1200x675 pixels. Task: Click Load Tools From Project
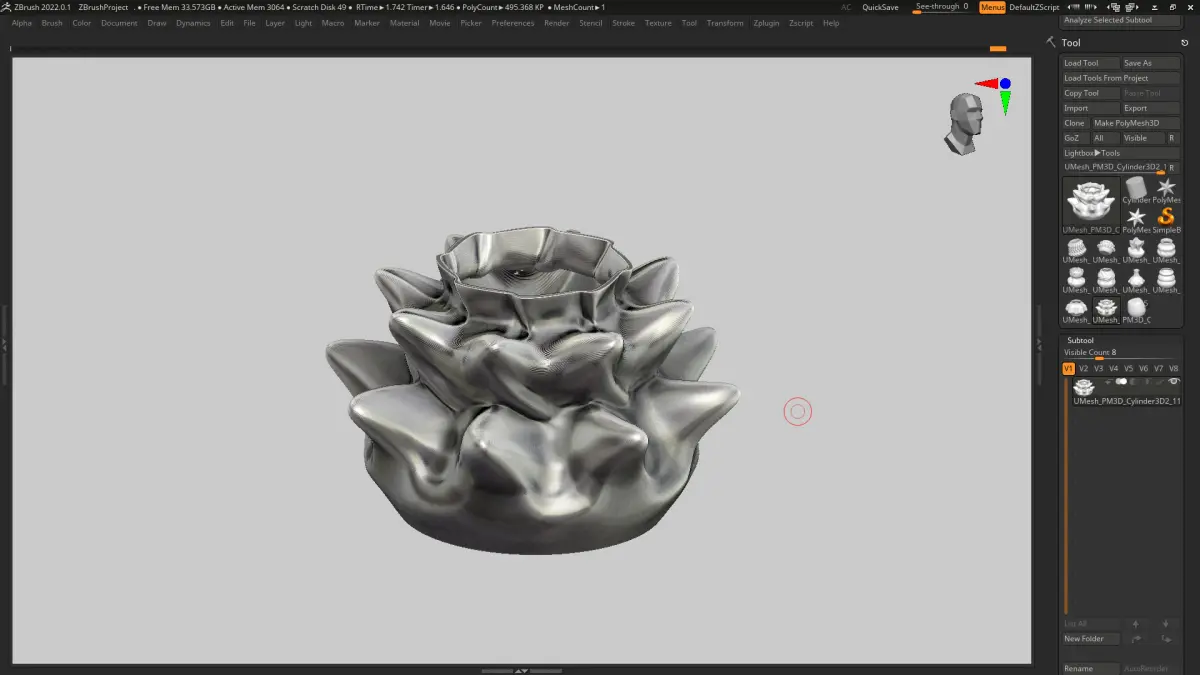click(1121, 78)
